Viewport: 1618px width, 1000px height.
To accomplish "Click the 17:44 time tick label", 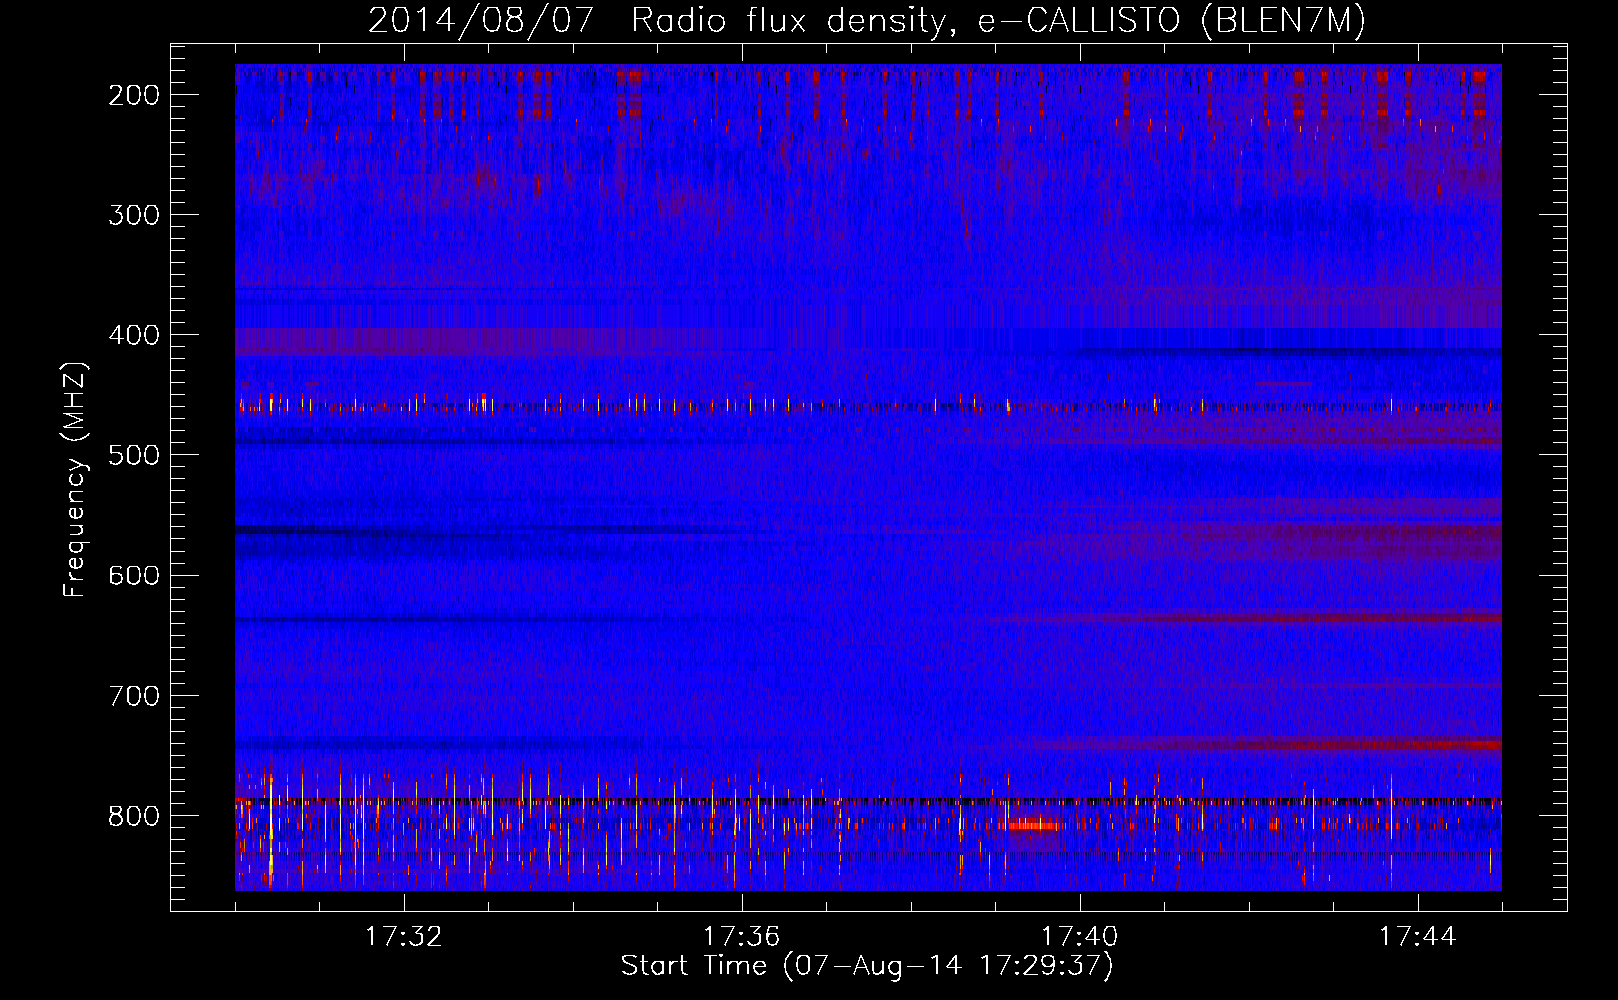I will tap(1418, 937).
